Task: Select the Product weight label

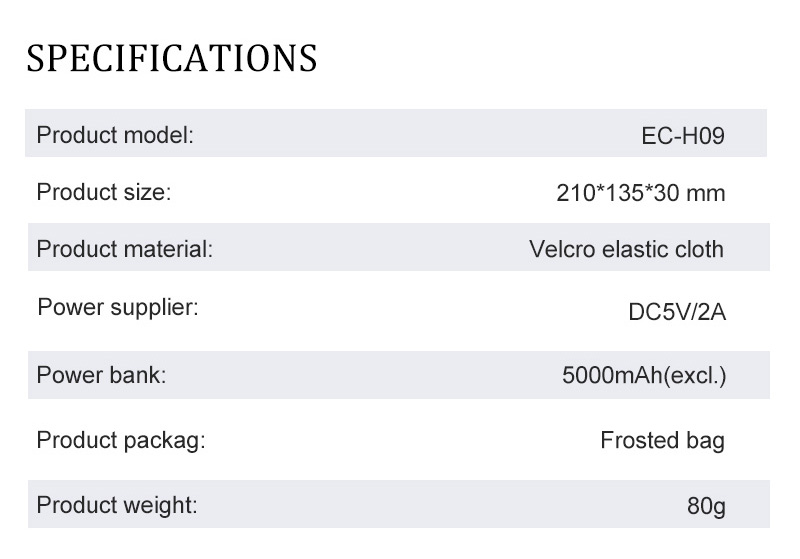Action: tap(117, 505)
